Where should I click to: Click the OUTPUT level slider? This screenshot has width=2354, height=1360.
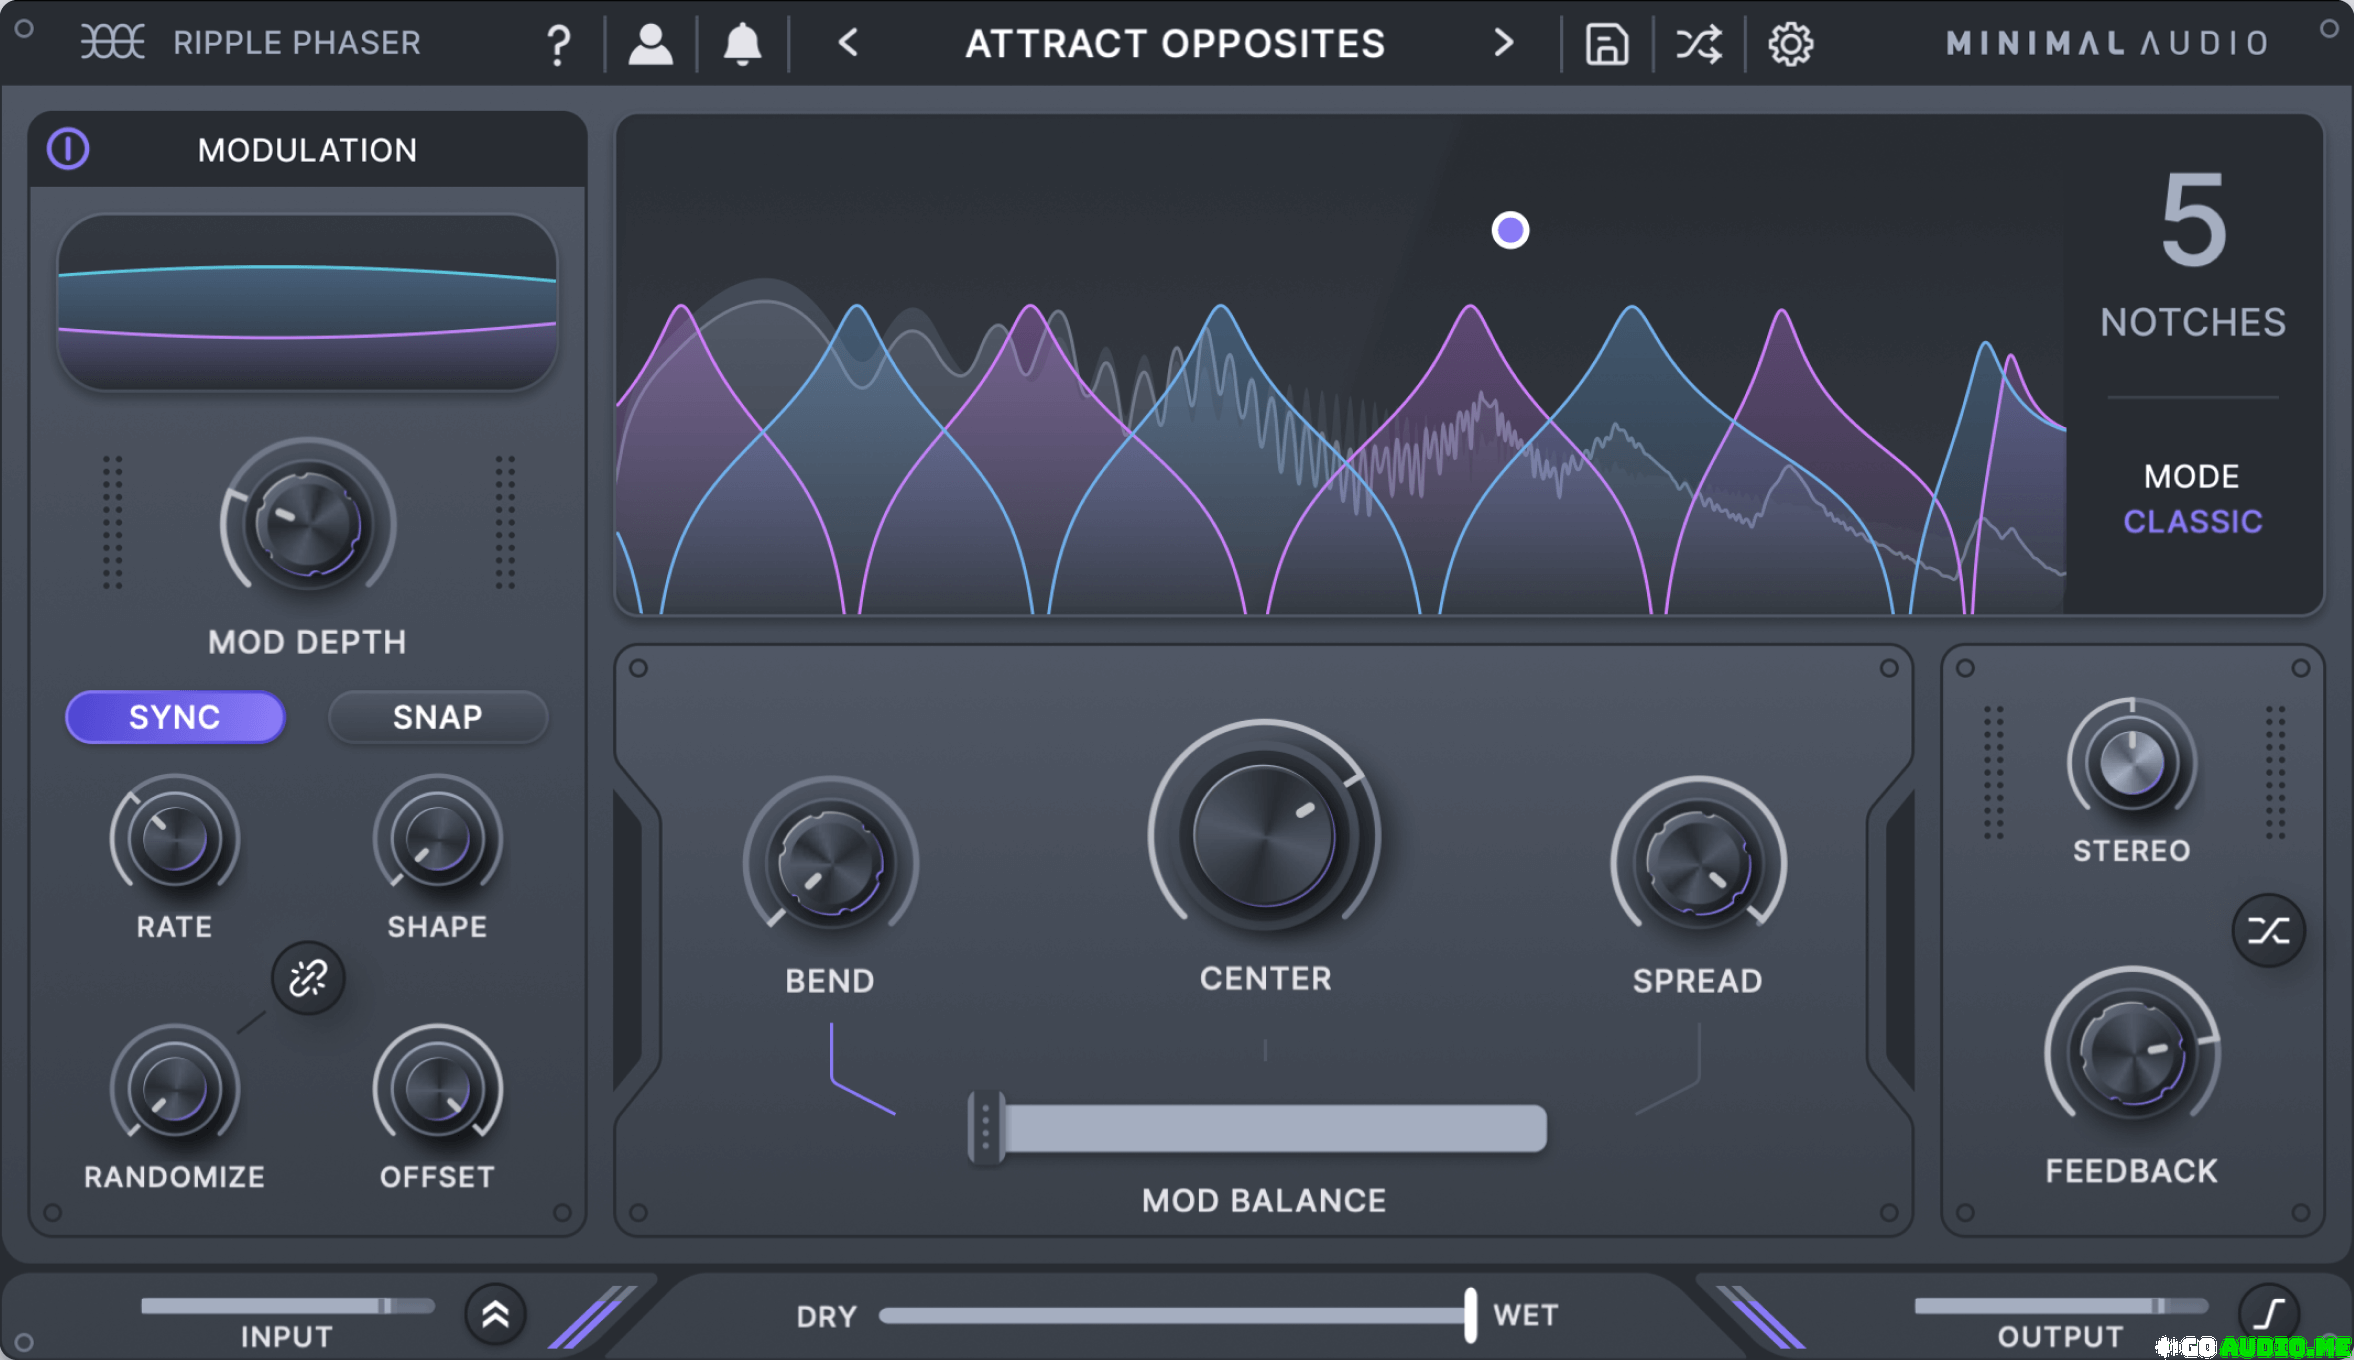point(2061,1305)
